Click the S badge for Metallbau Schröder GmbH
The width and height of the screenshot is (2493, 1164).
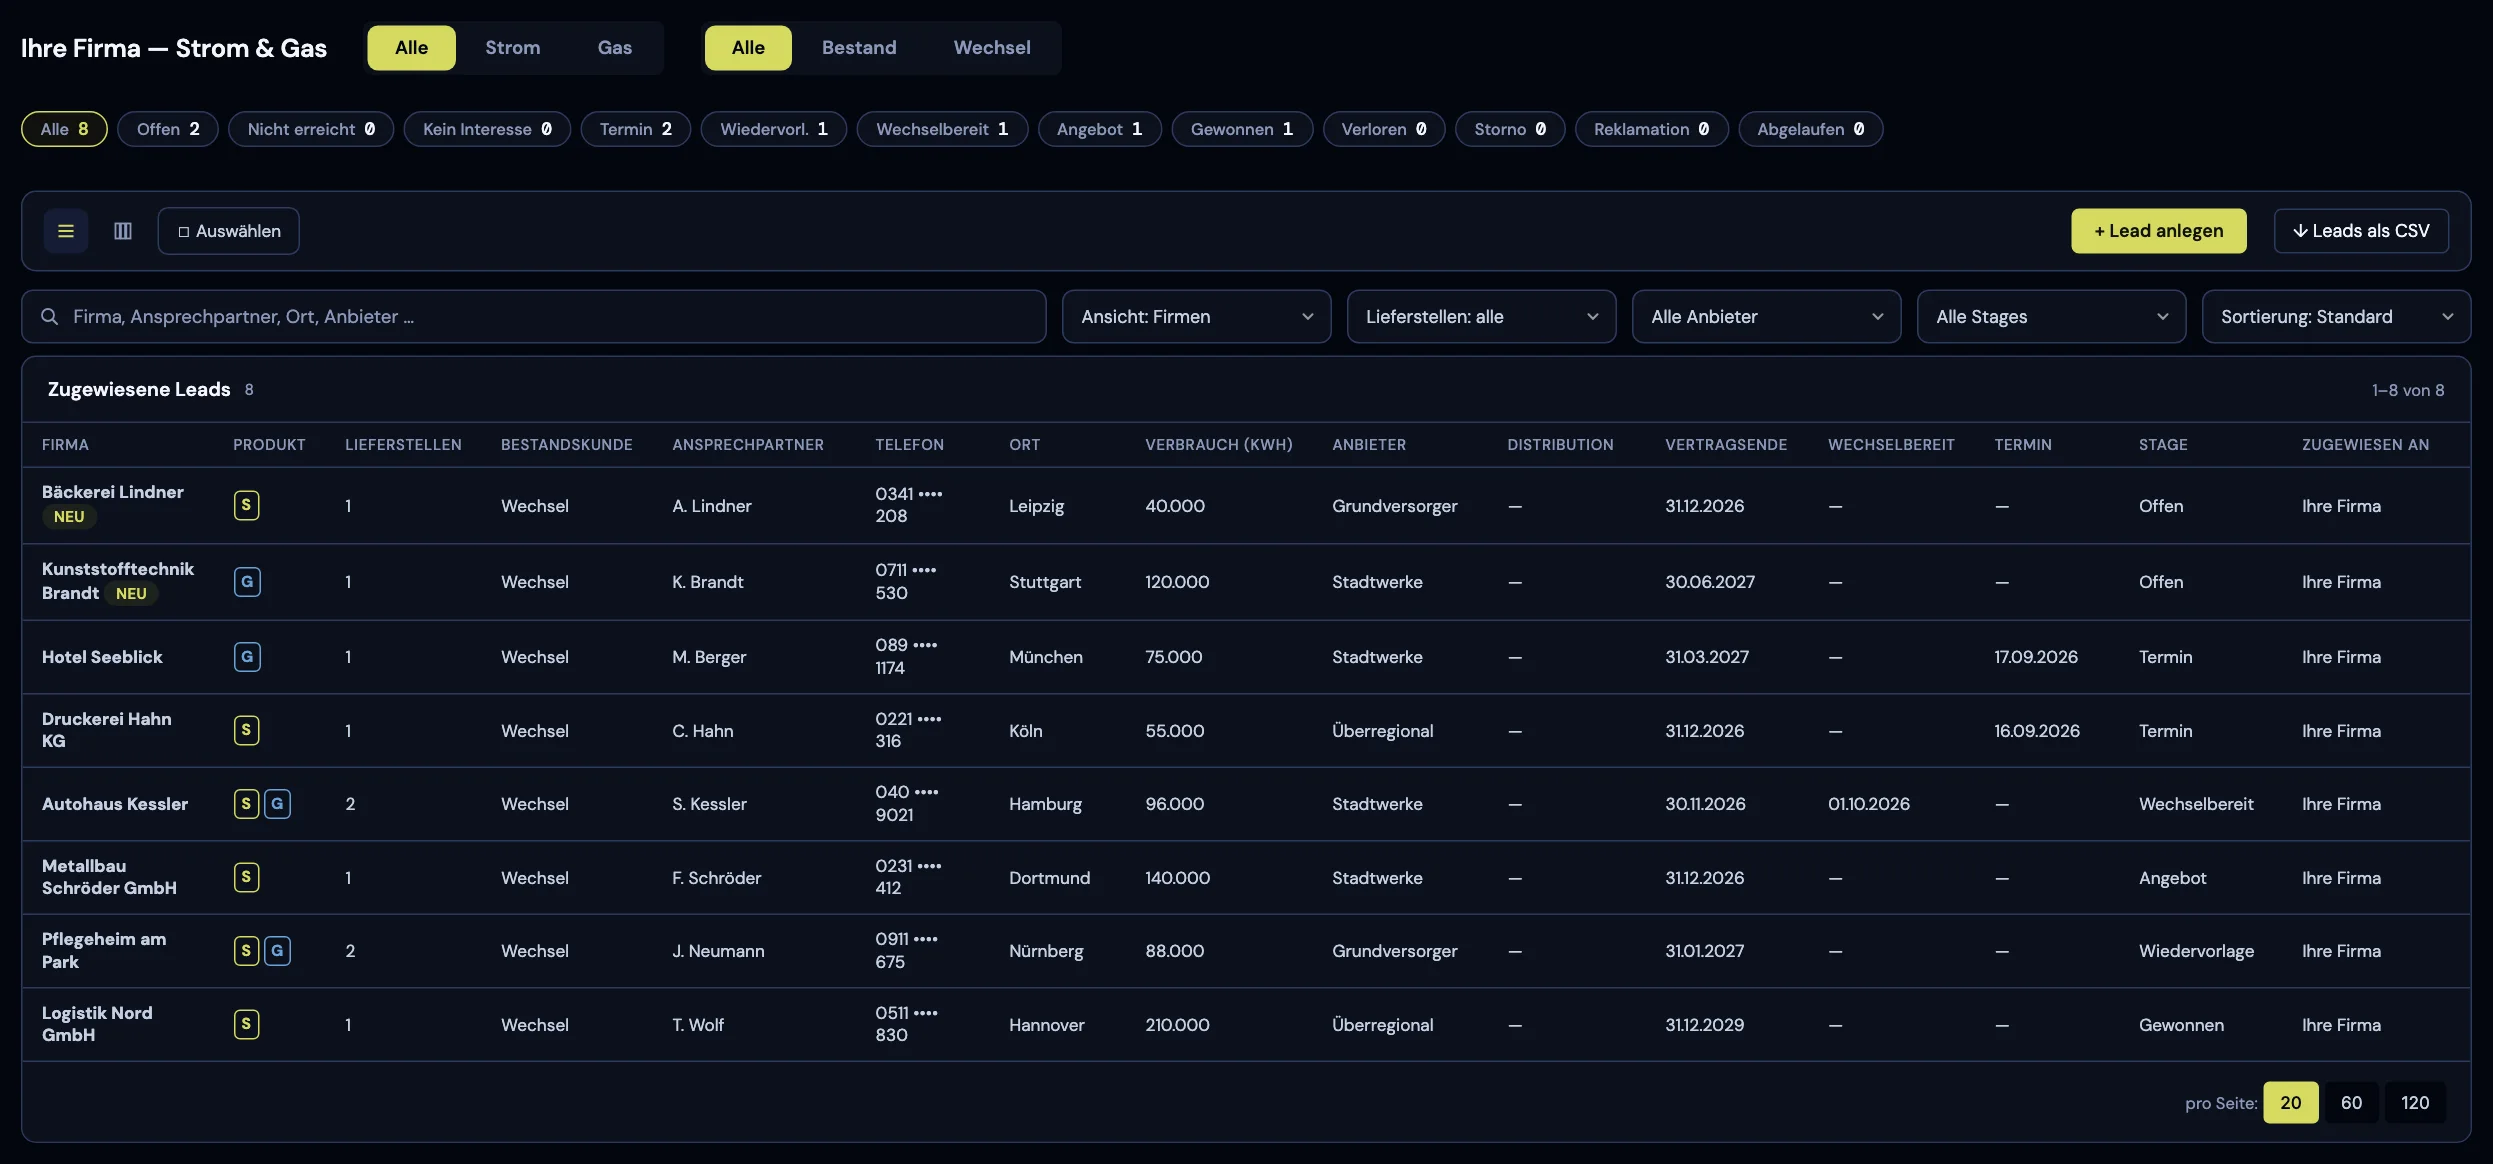(x=246, y=877)
